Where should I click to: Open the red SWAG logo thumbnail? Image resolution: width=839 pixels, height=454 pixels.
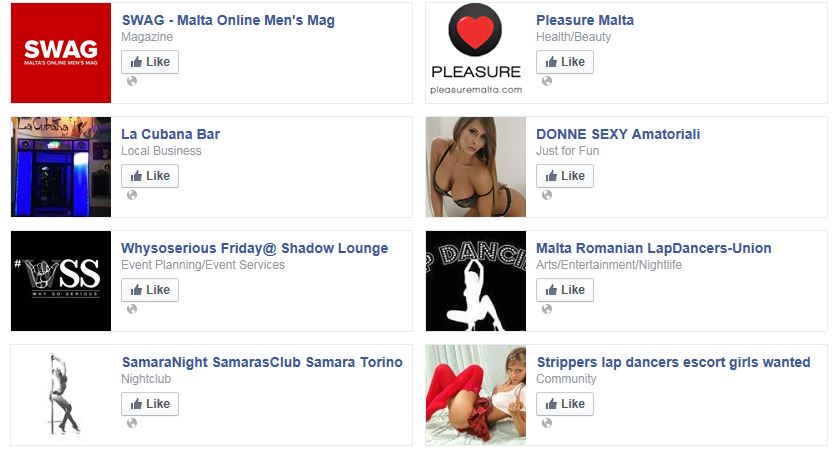coord(61,53)
